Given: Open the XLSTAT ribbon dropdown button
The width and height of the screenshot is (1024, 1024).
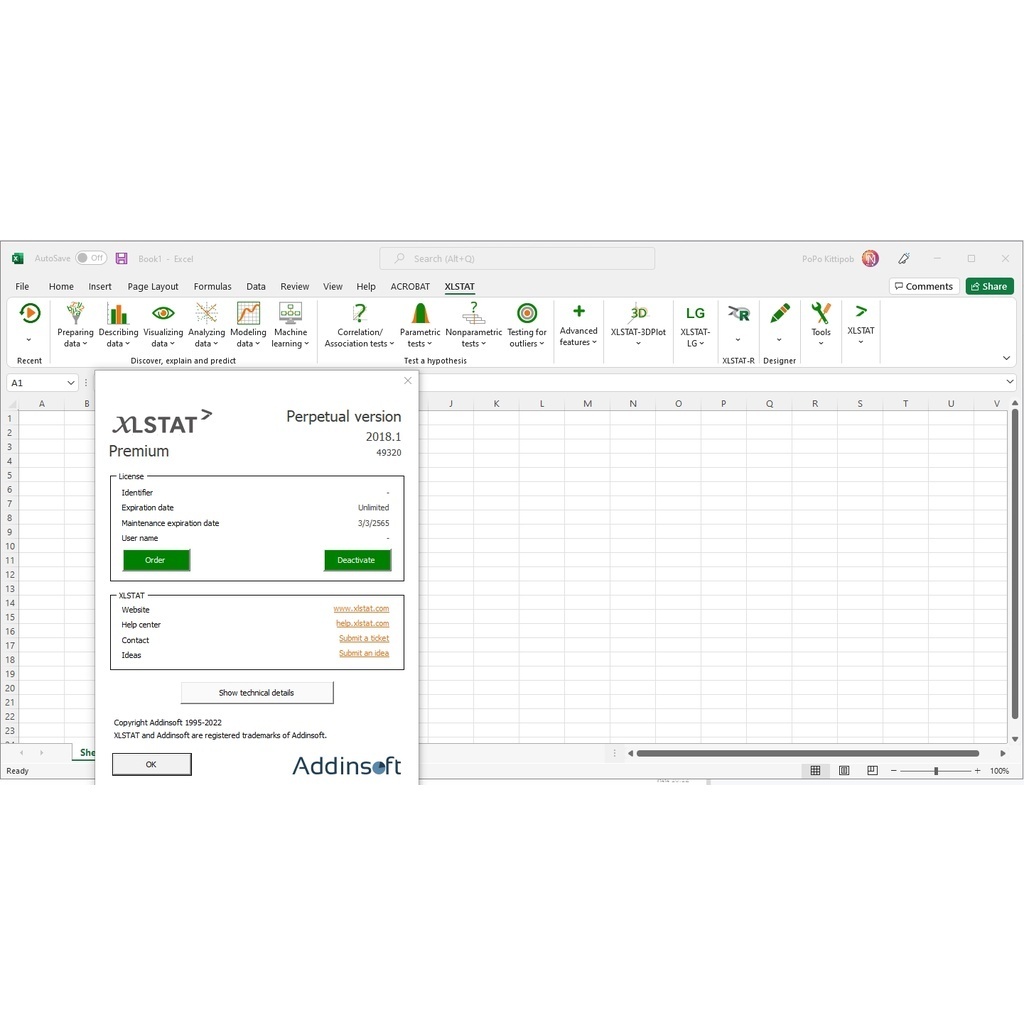Looking at the screenshot, I should pyautogui.click(x=861, y=325).
